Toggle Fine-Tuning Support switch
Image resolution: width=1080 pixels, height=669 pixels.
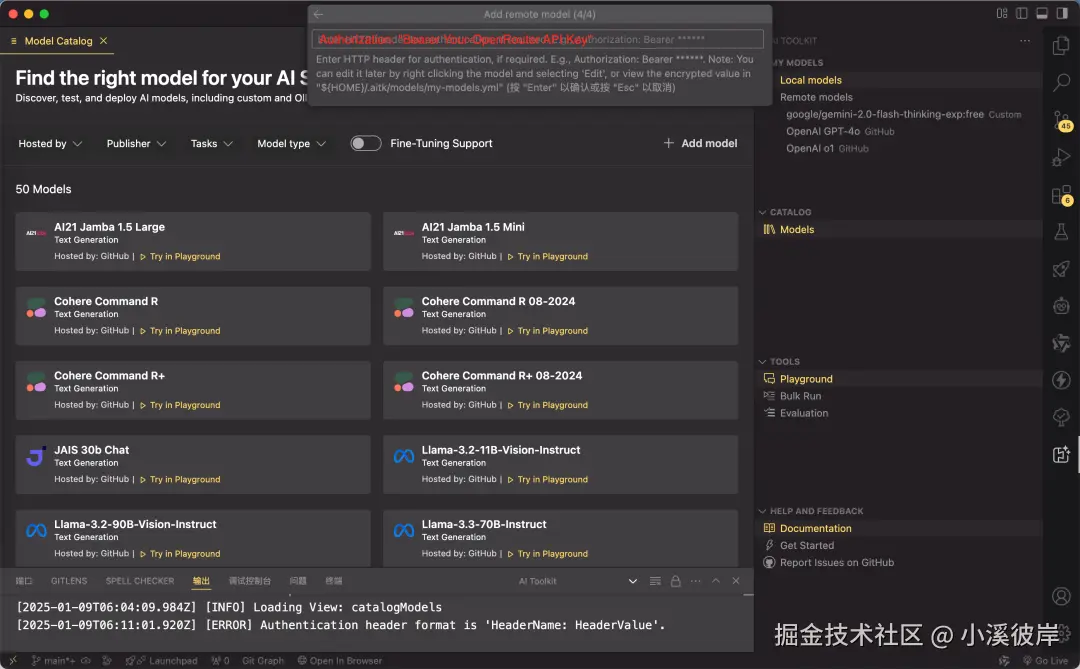[365, 143]
